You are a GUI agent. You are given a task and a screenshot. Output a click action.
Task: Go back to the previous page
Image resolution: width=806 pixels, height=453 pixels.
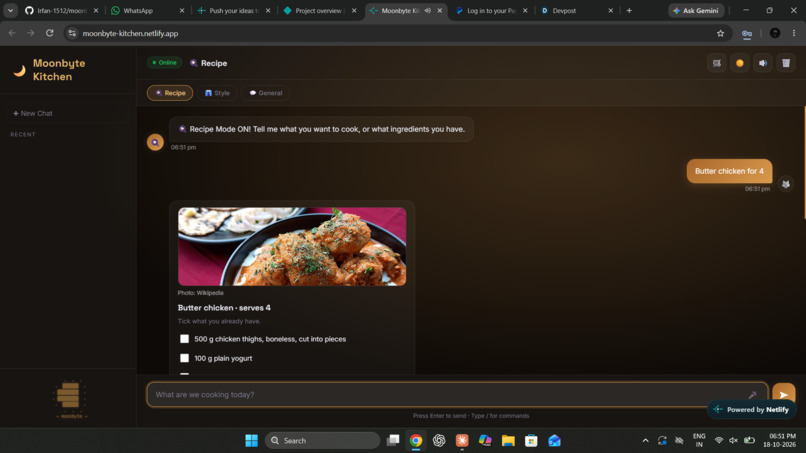pos(12,33)
